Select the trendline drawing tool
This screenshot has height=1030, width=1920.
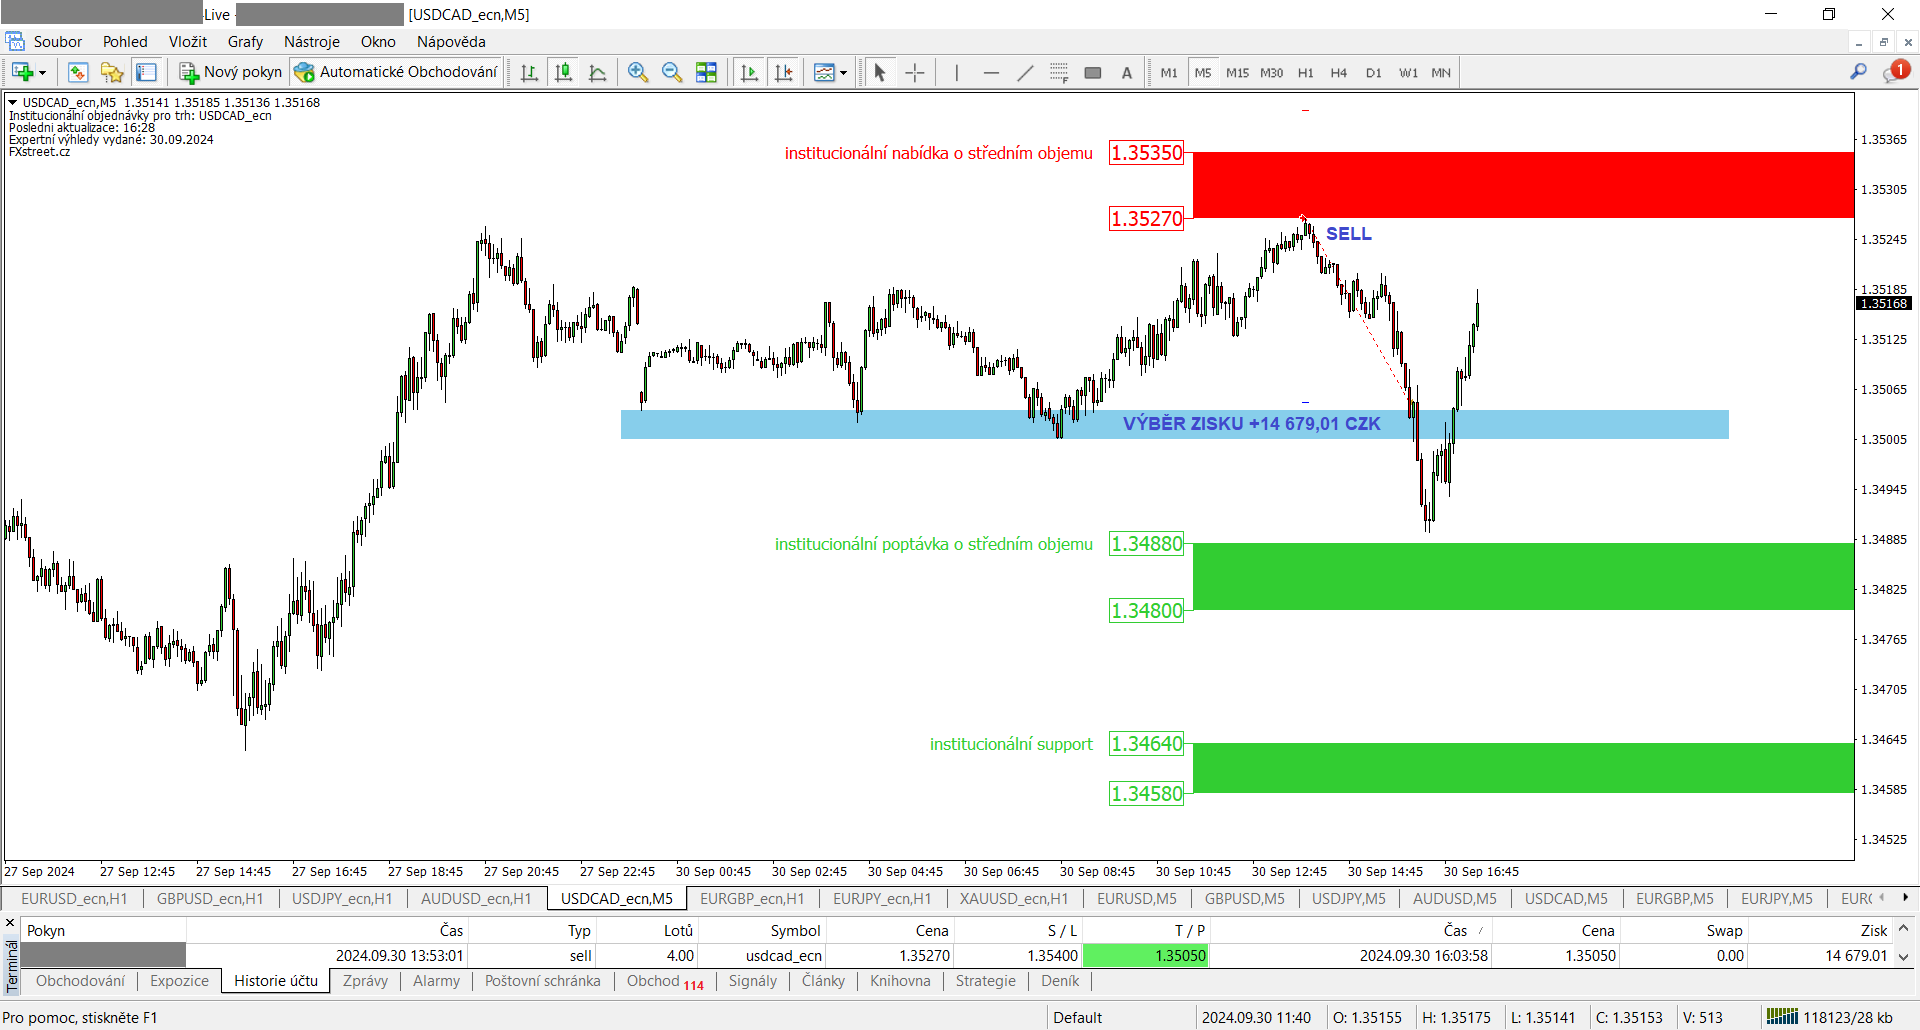click(1025, 72)
